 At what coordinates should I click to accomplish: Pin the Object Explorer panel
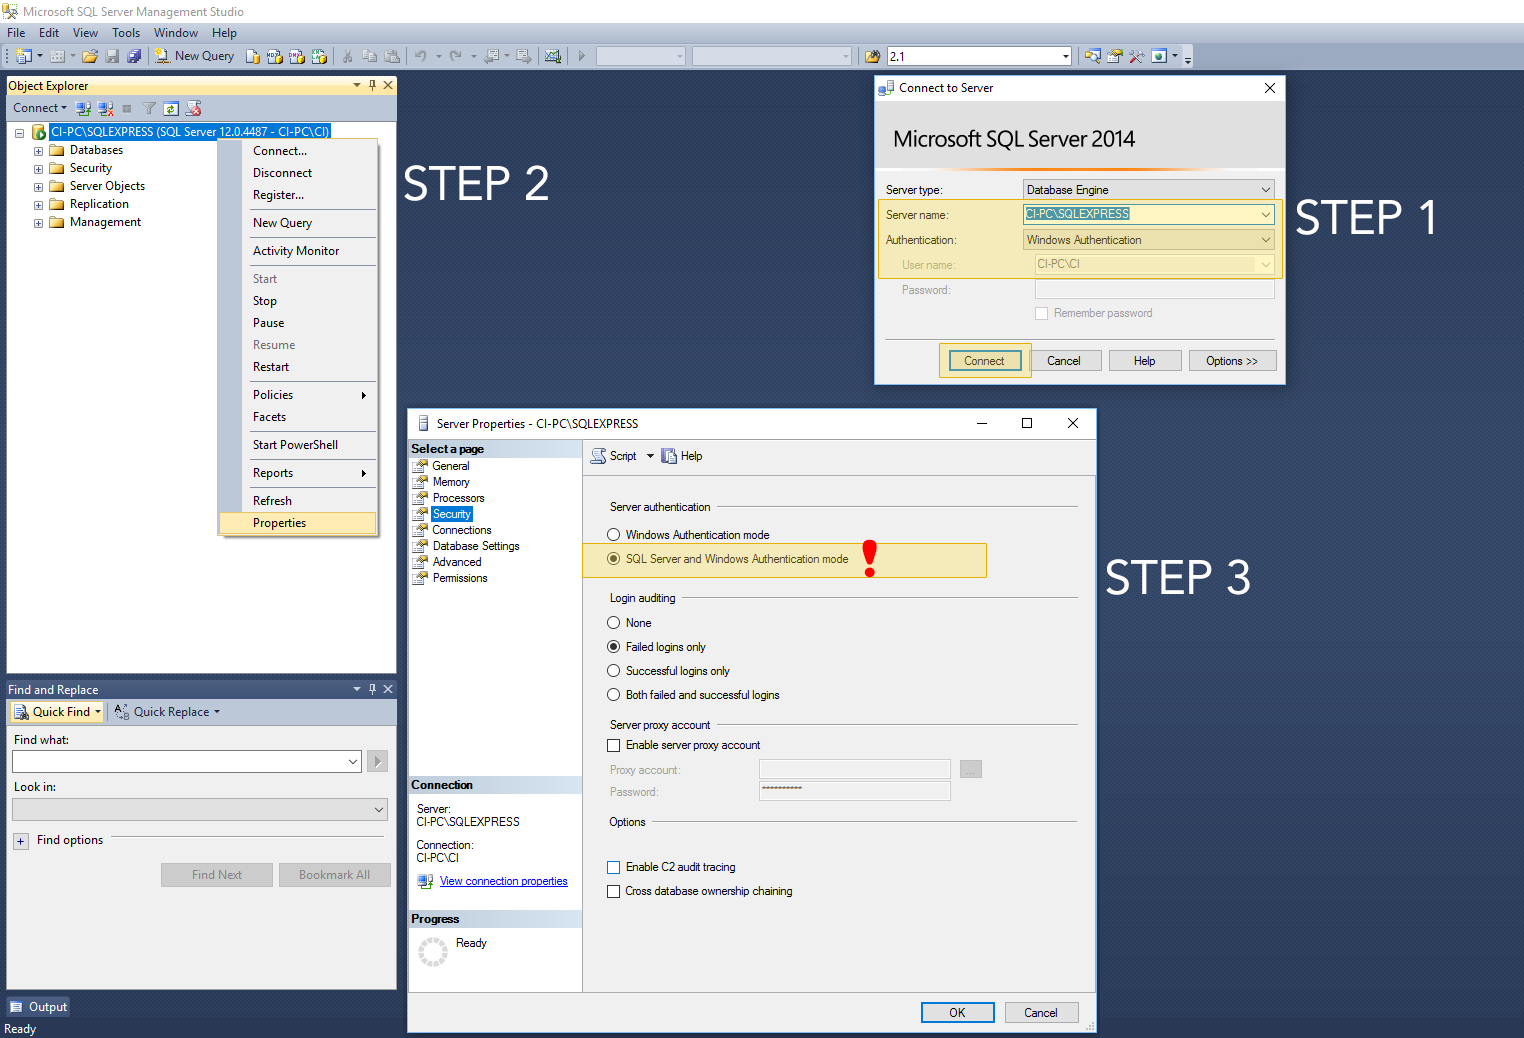(x=372, y=85)
